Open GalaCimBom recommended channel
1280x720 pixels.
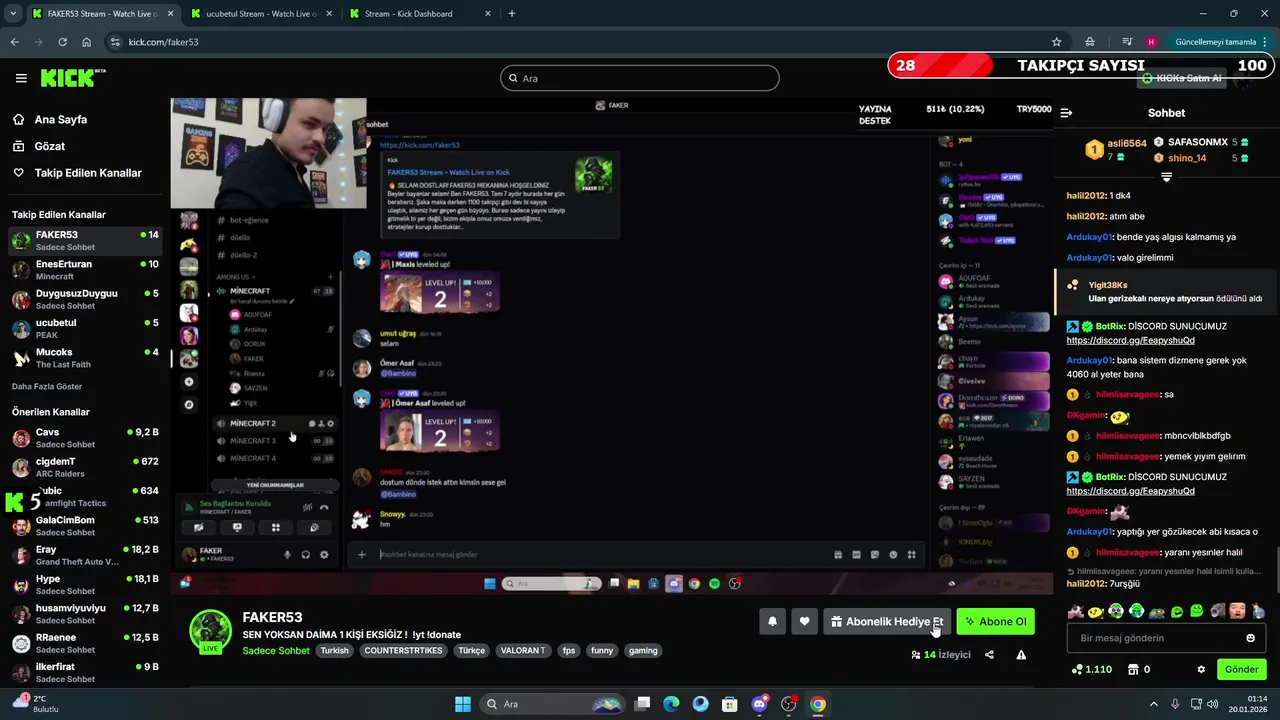[x=85, y=526]
